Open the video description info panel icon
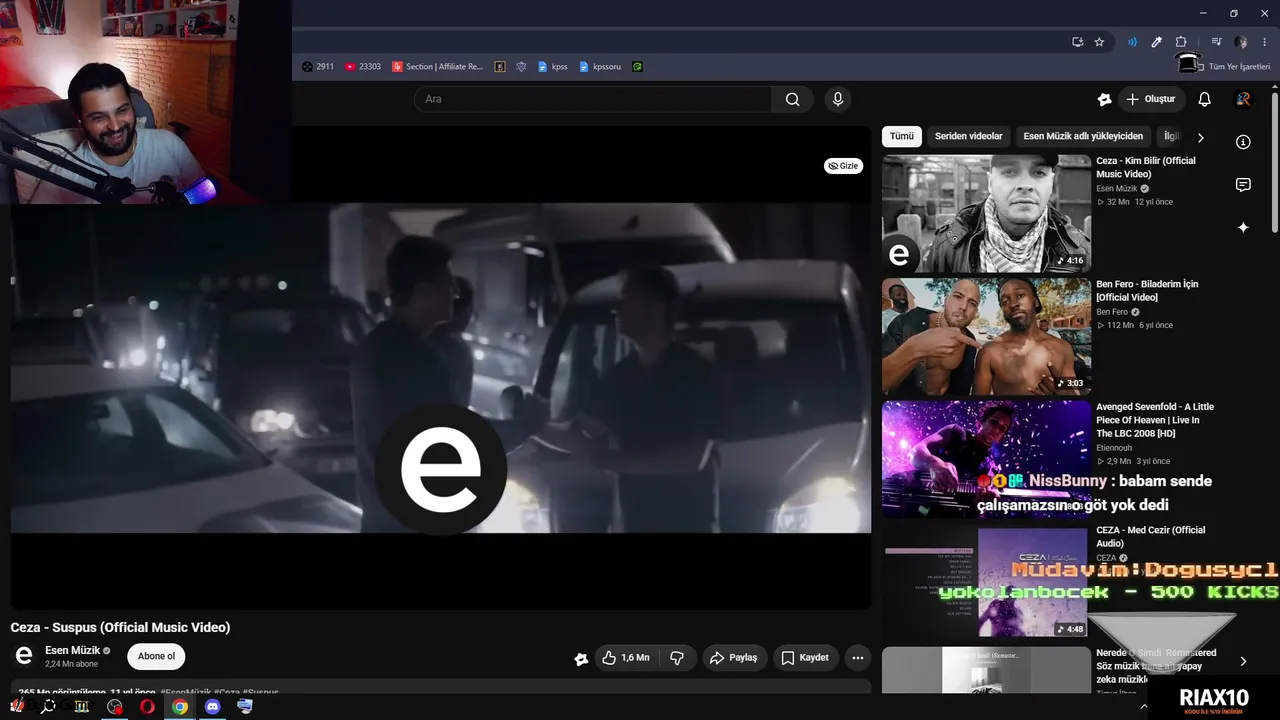1280x720 pixels. coord(1243,142)
